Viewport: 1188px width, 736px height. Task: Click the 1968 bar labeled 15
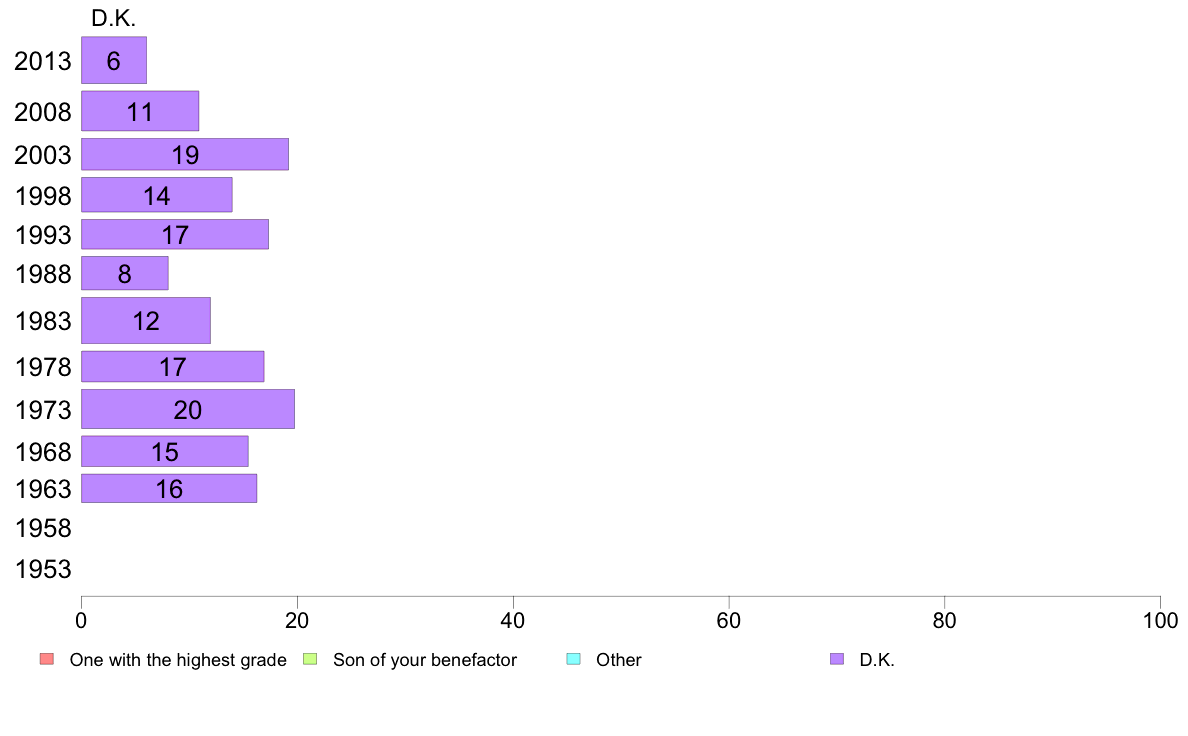click(x=164, y=452)
